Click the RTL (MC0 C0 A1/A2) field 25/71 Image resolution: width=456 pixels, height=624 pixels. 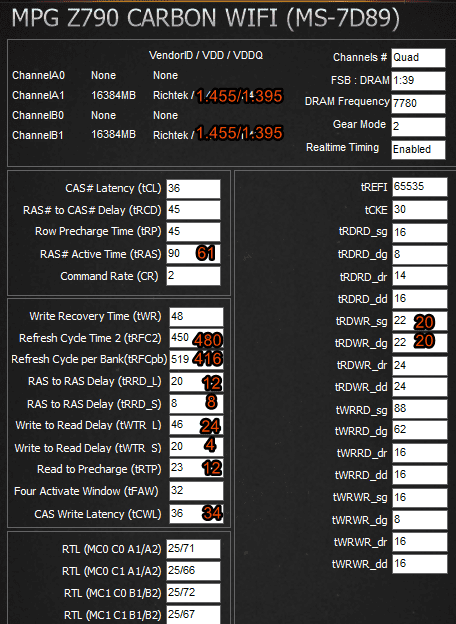193,549
